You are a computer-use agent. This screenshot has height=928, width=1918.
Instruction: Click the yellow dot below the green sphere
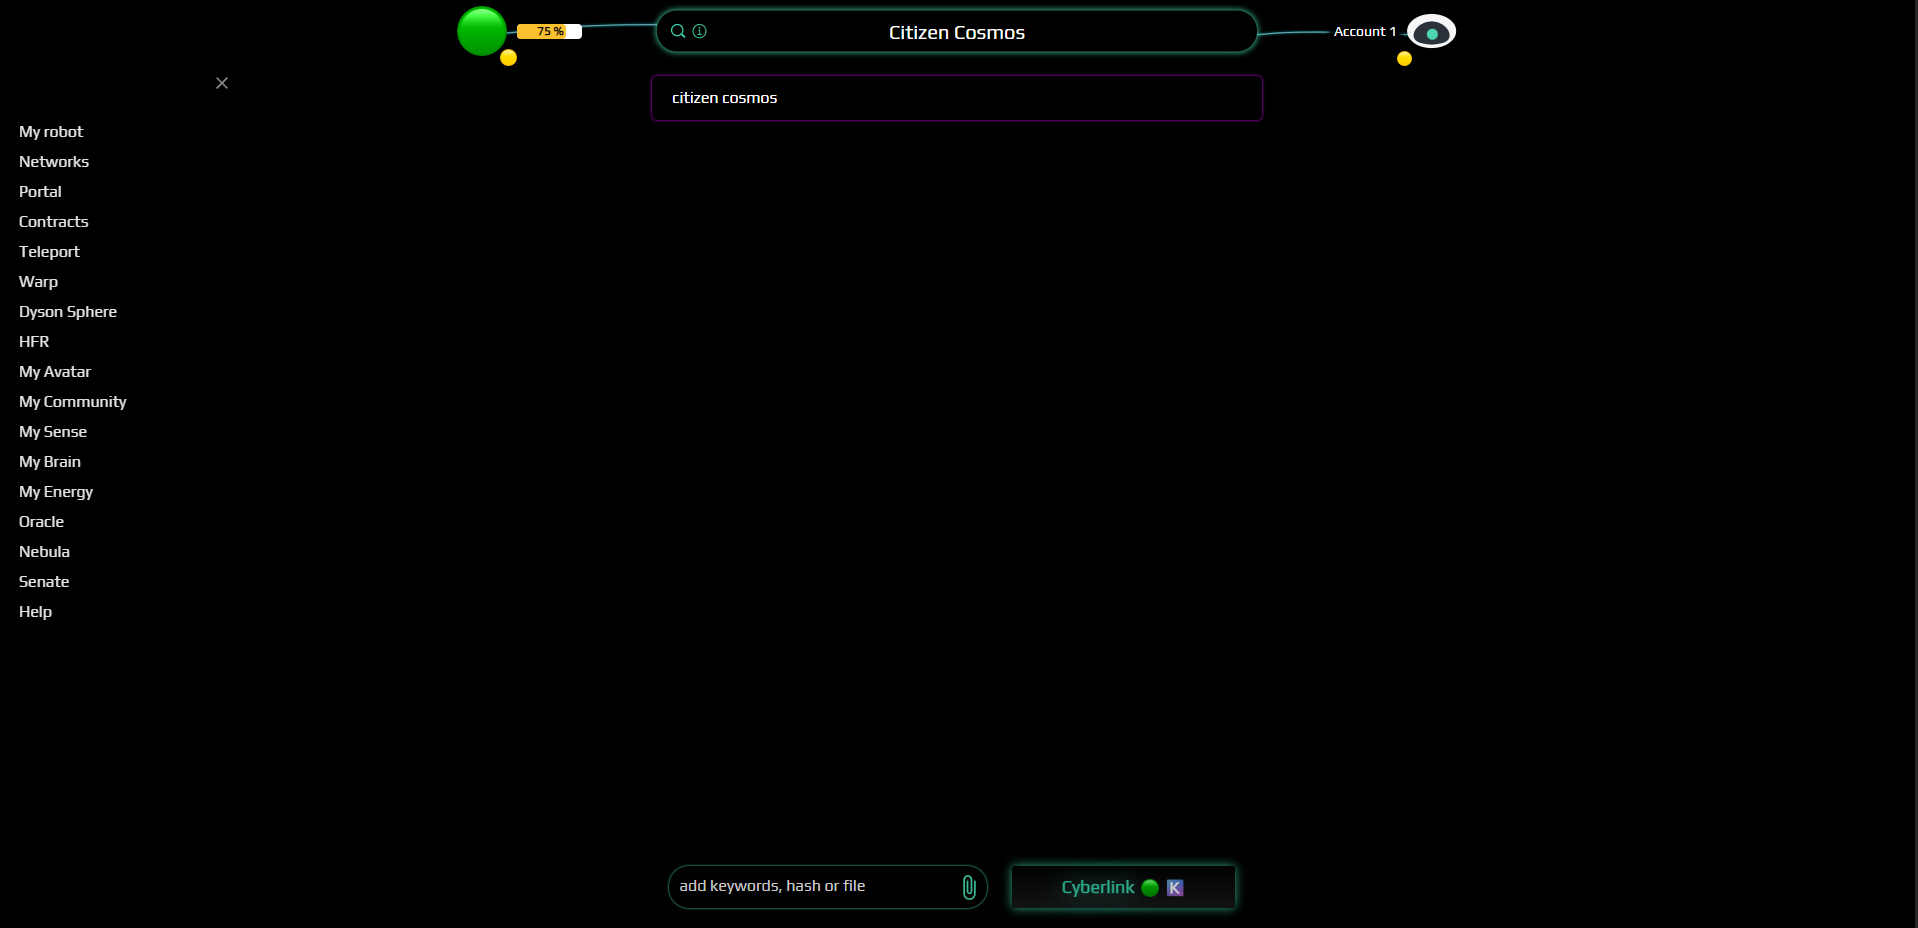tap(508, 58)
